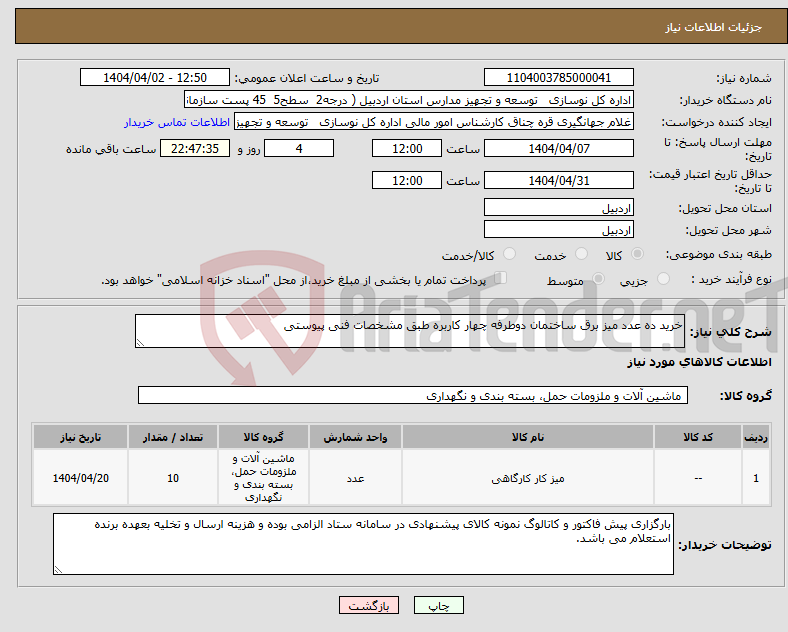Viewport: 788px width, 632px height.
Task: Click row number 1 cell
Action: click(756, 478)
